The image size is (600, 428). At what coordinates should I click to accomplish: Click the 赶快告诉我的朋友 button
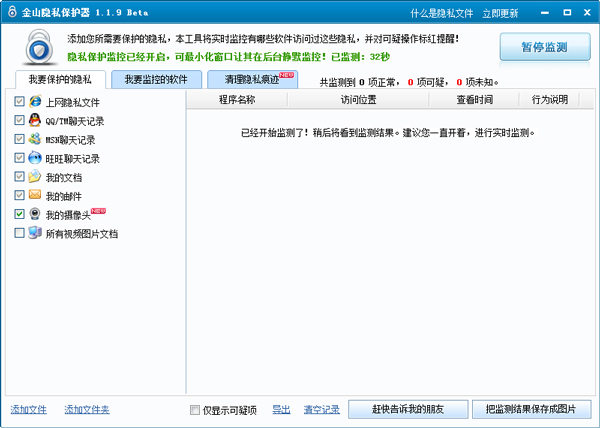(408, 409)
